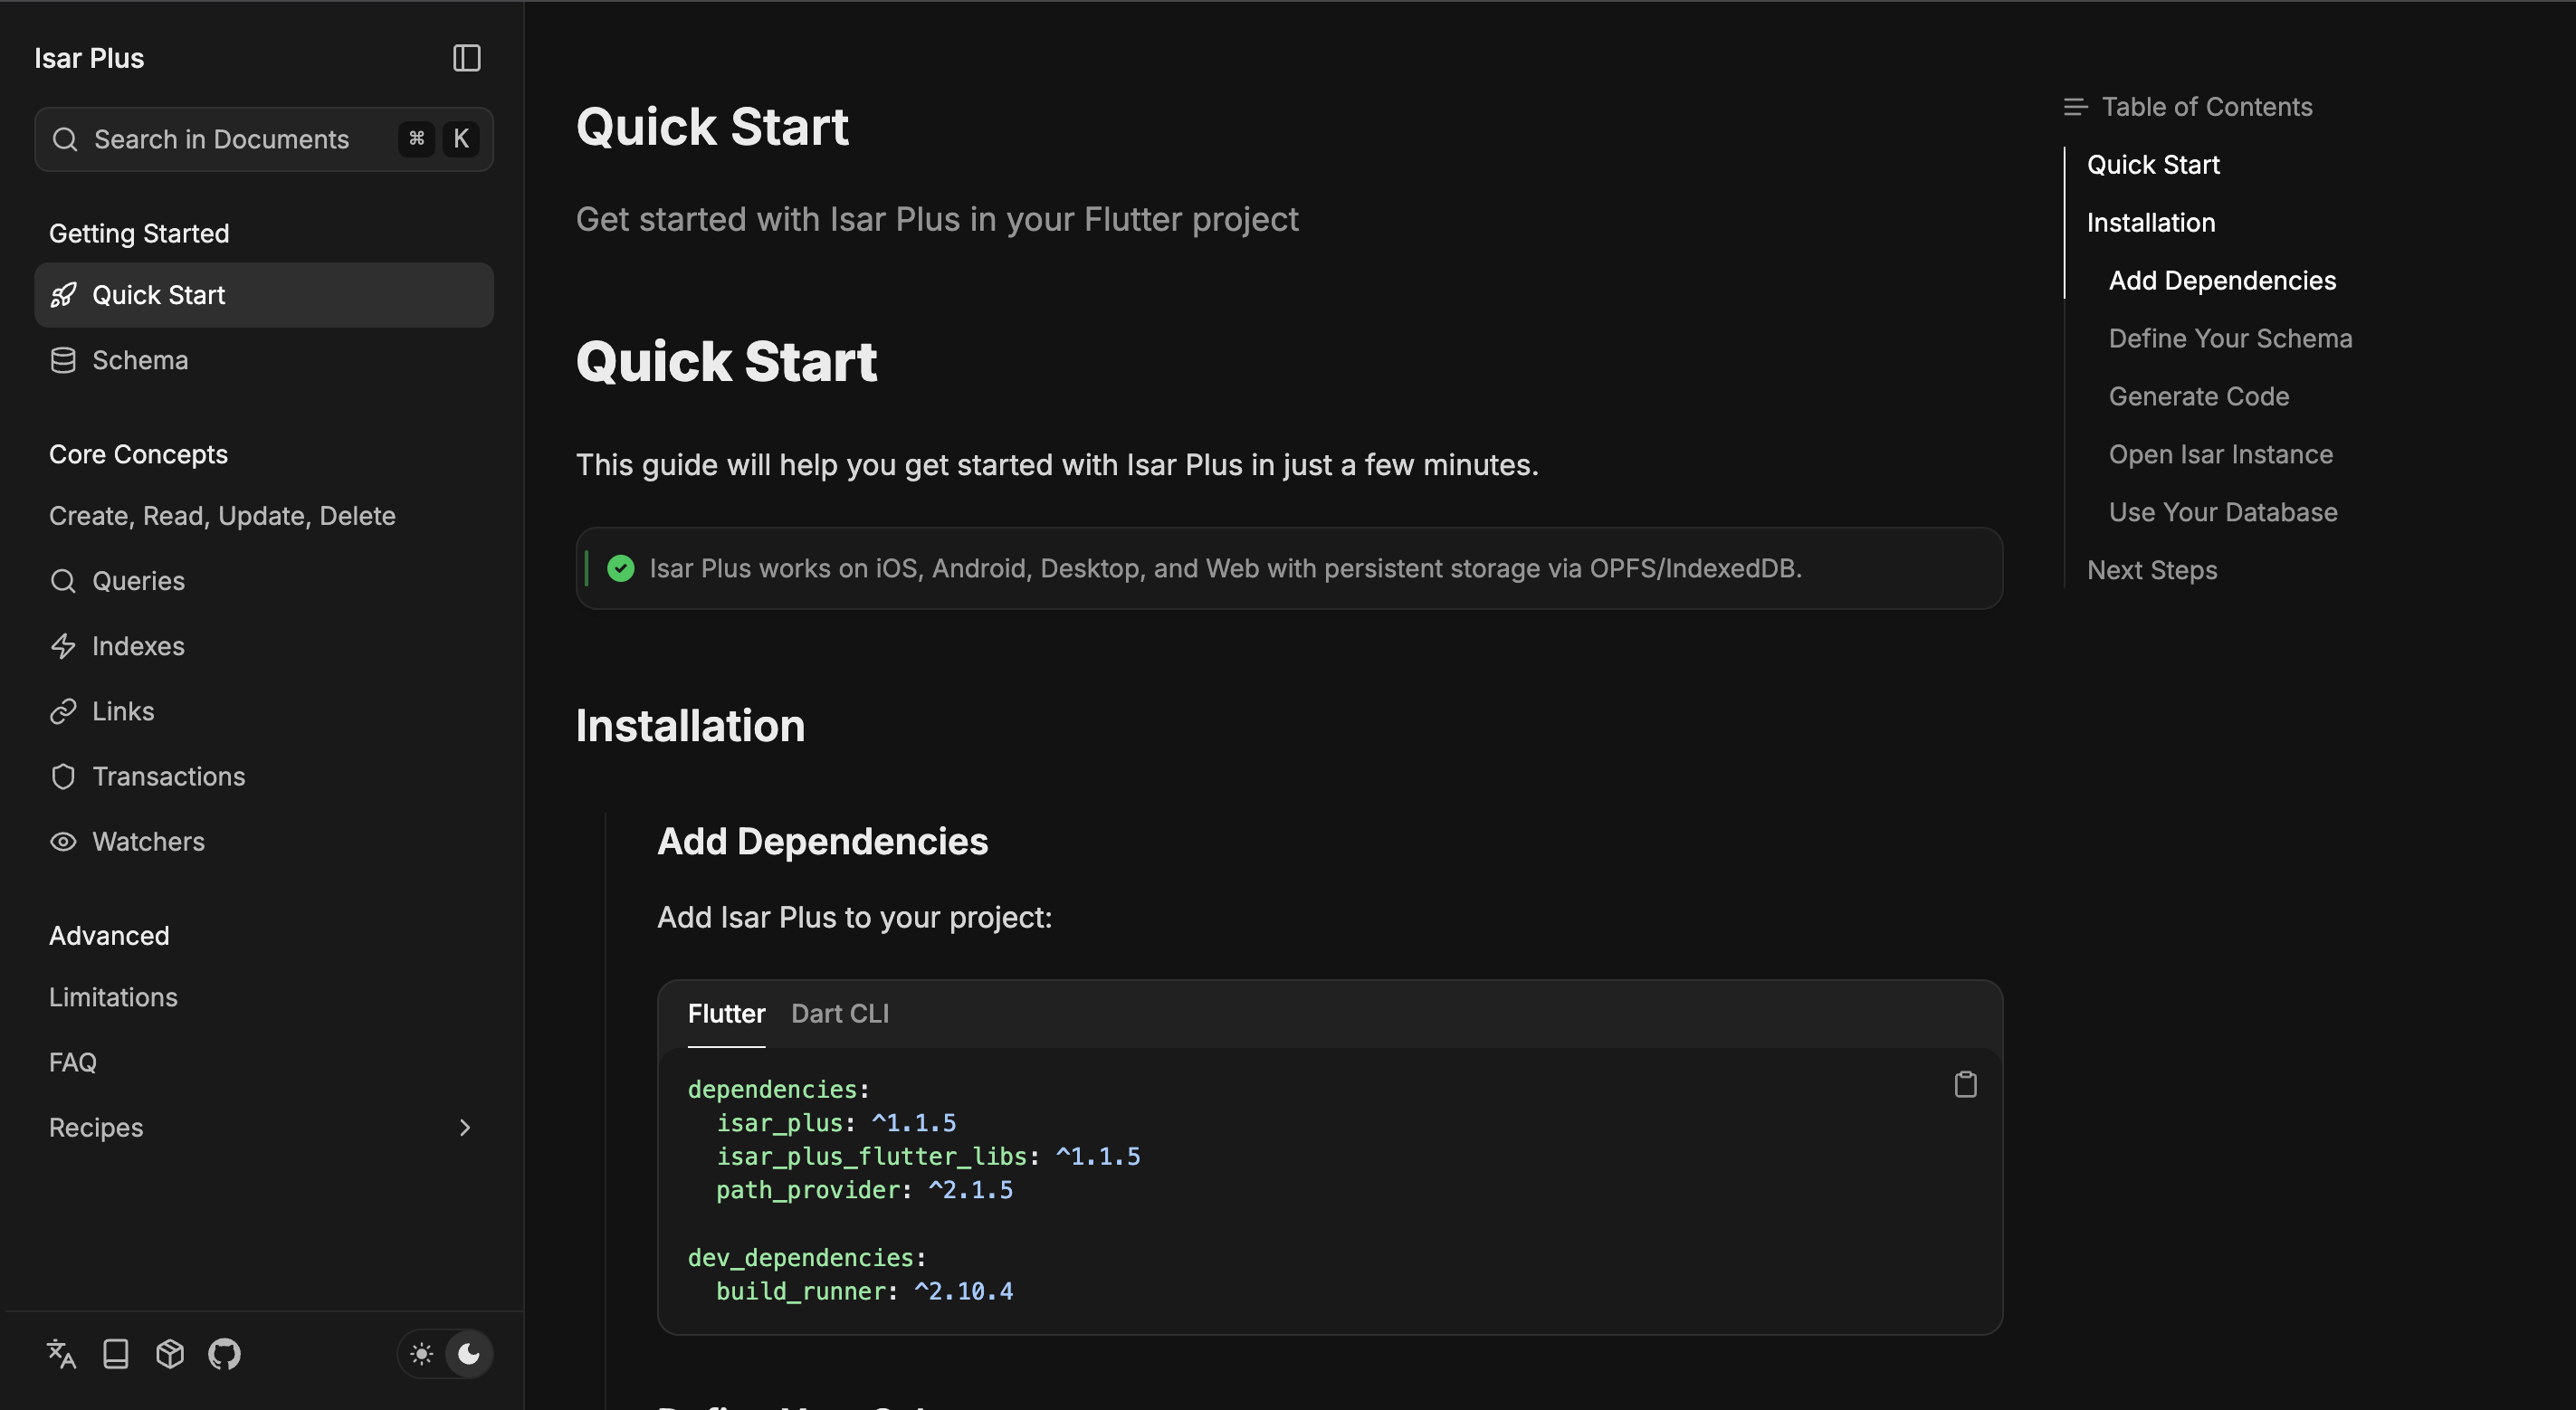Image resolution: width=2576 pixels, height=1410 pixels.
Task: Navigate to the Transactions page
Action: coord(168,776)
